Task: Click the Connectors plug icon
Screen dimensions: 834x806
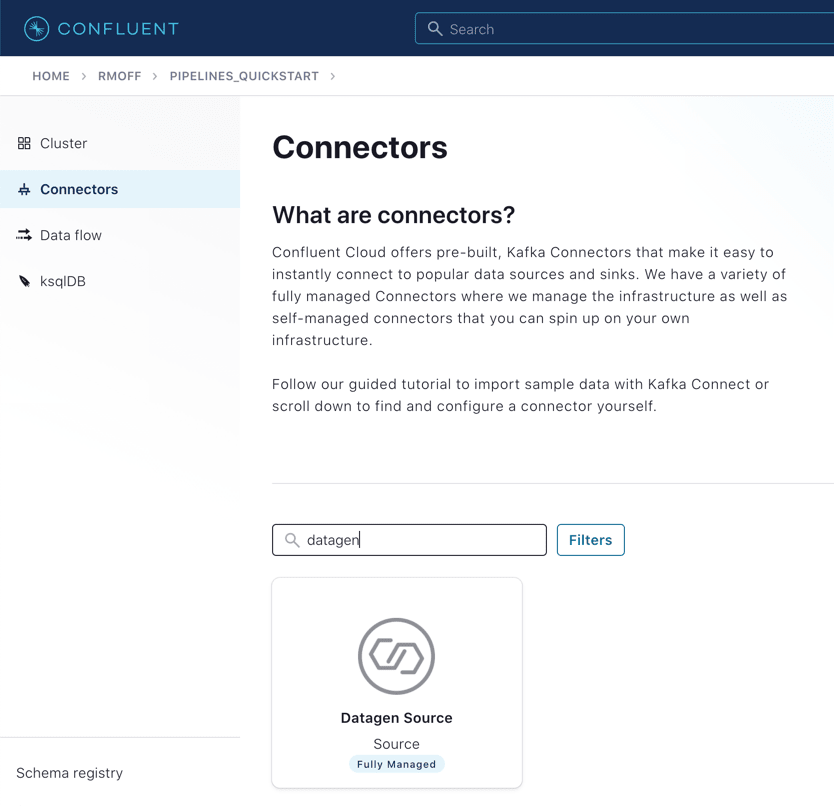Action: point(24,189)
